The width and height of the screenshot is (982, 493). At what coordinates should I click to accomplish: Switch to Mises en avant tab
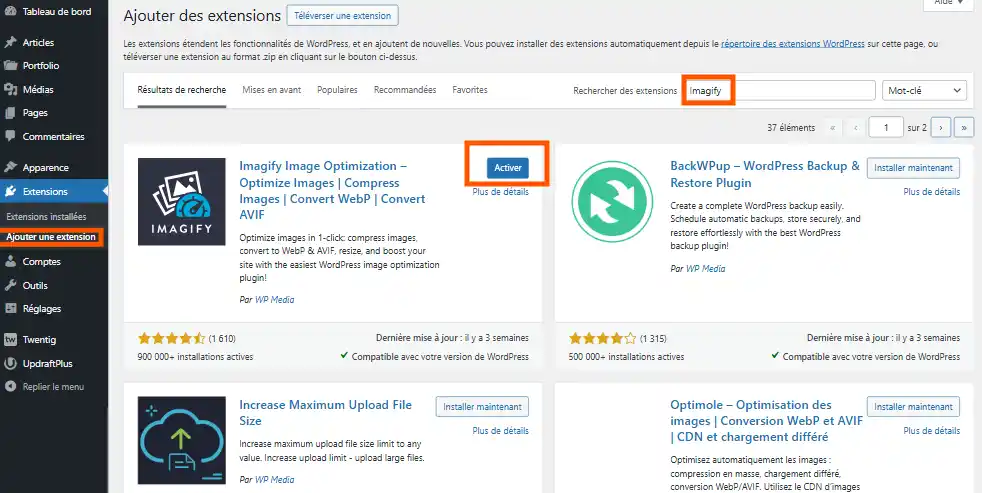[x=272, y=90]
